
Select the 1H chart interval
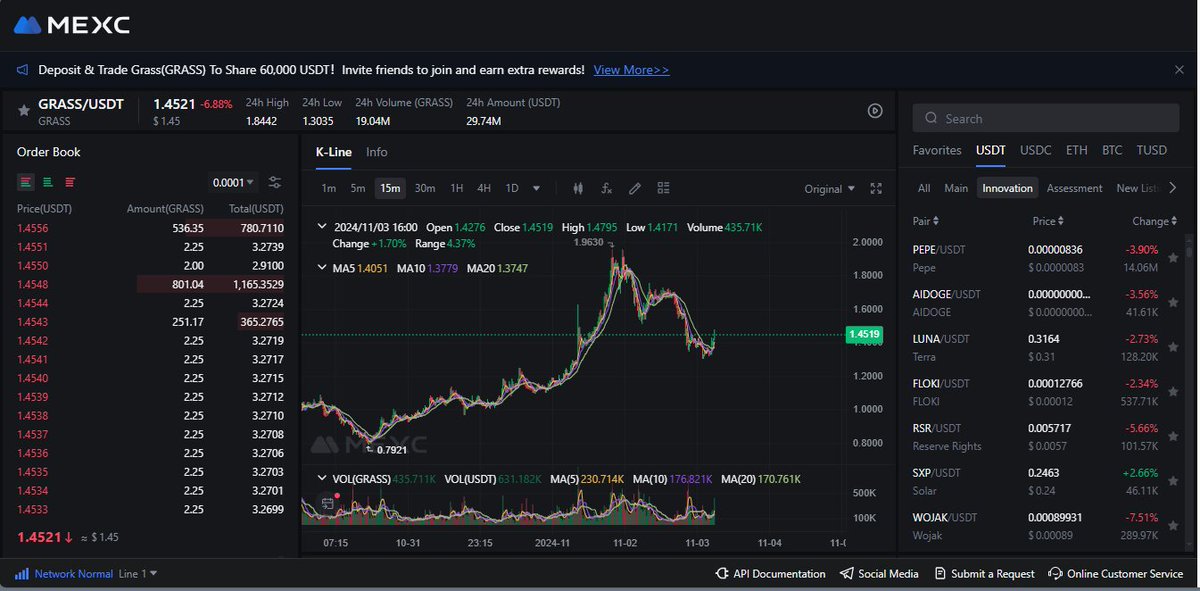(457, 188)
